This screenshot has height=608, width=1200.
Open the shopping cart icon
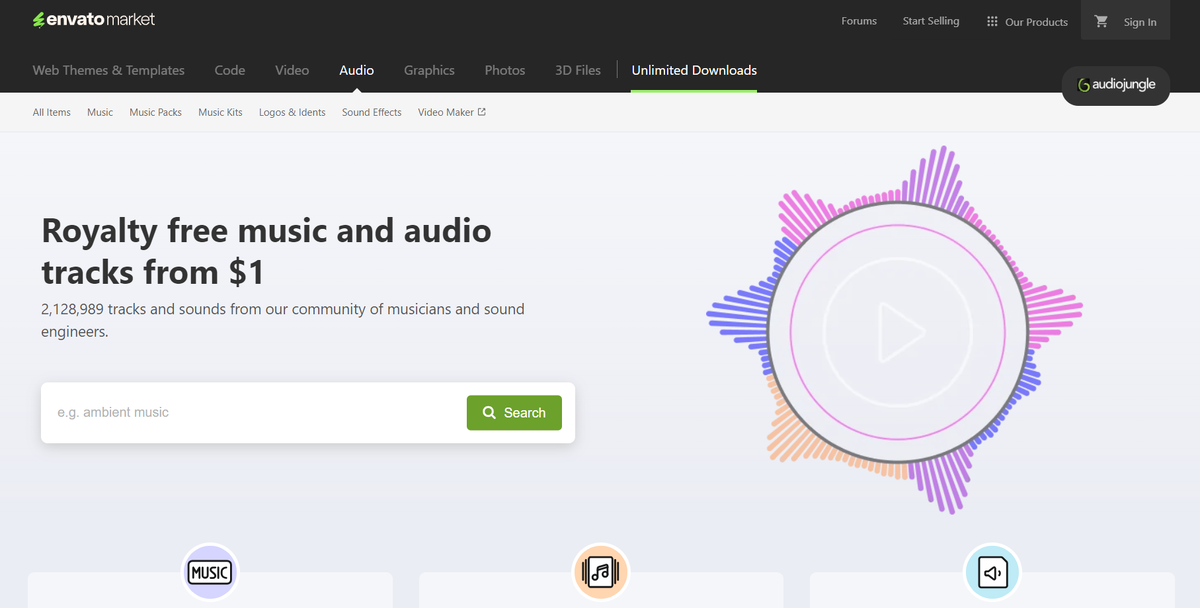coord(1101,21)
